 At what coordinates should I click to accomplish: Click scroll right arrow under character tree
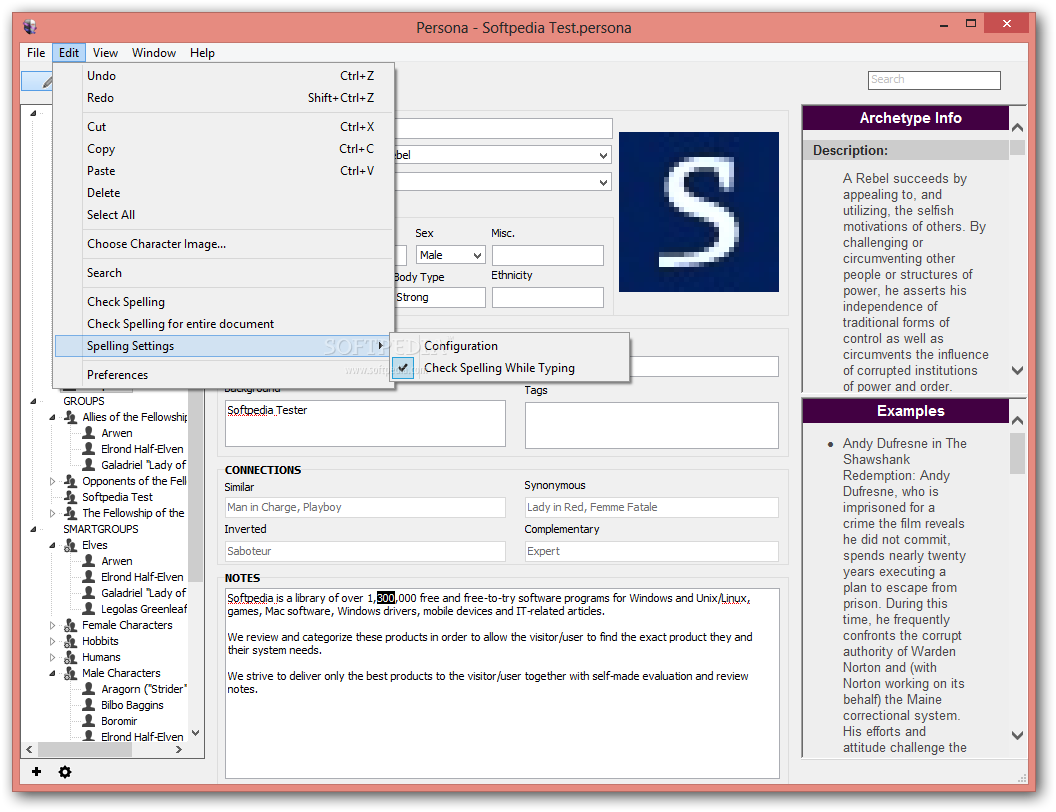(x=178, y=749)
